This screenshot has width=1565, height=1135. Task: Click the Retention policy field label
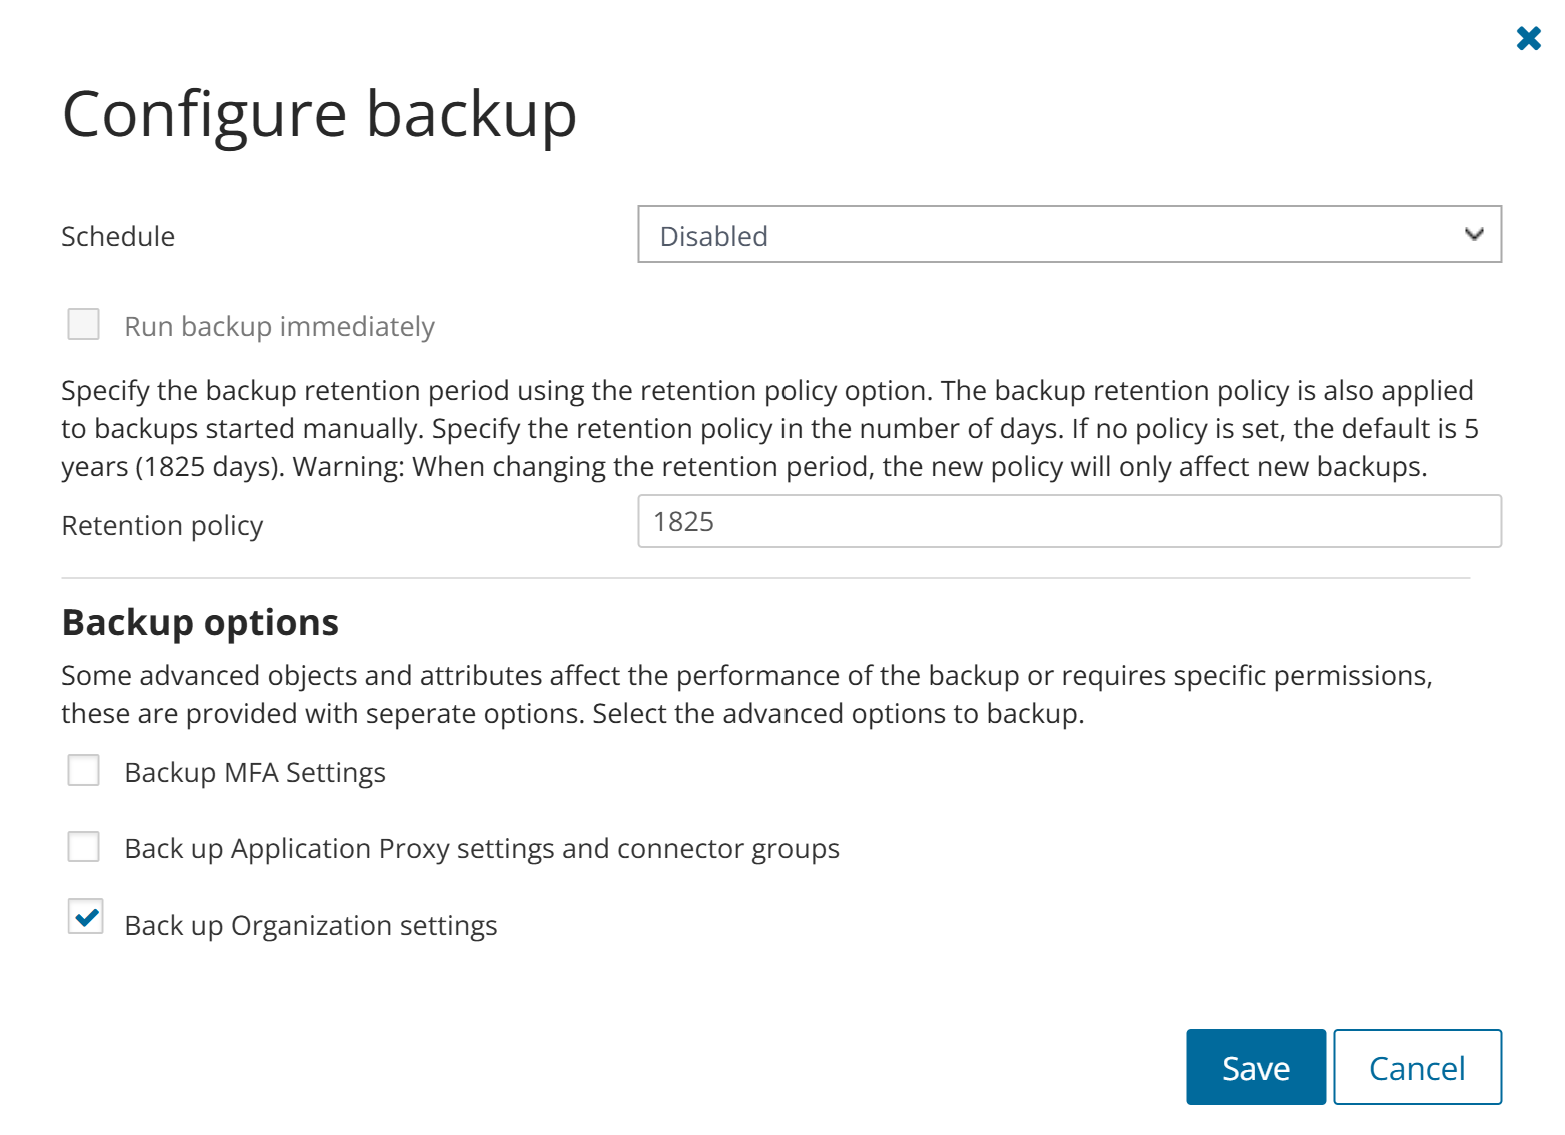point(162,526)
